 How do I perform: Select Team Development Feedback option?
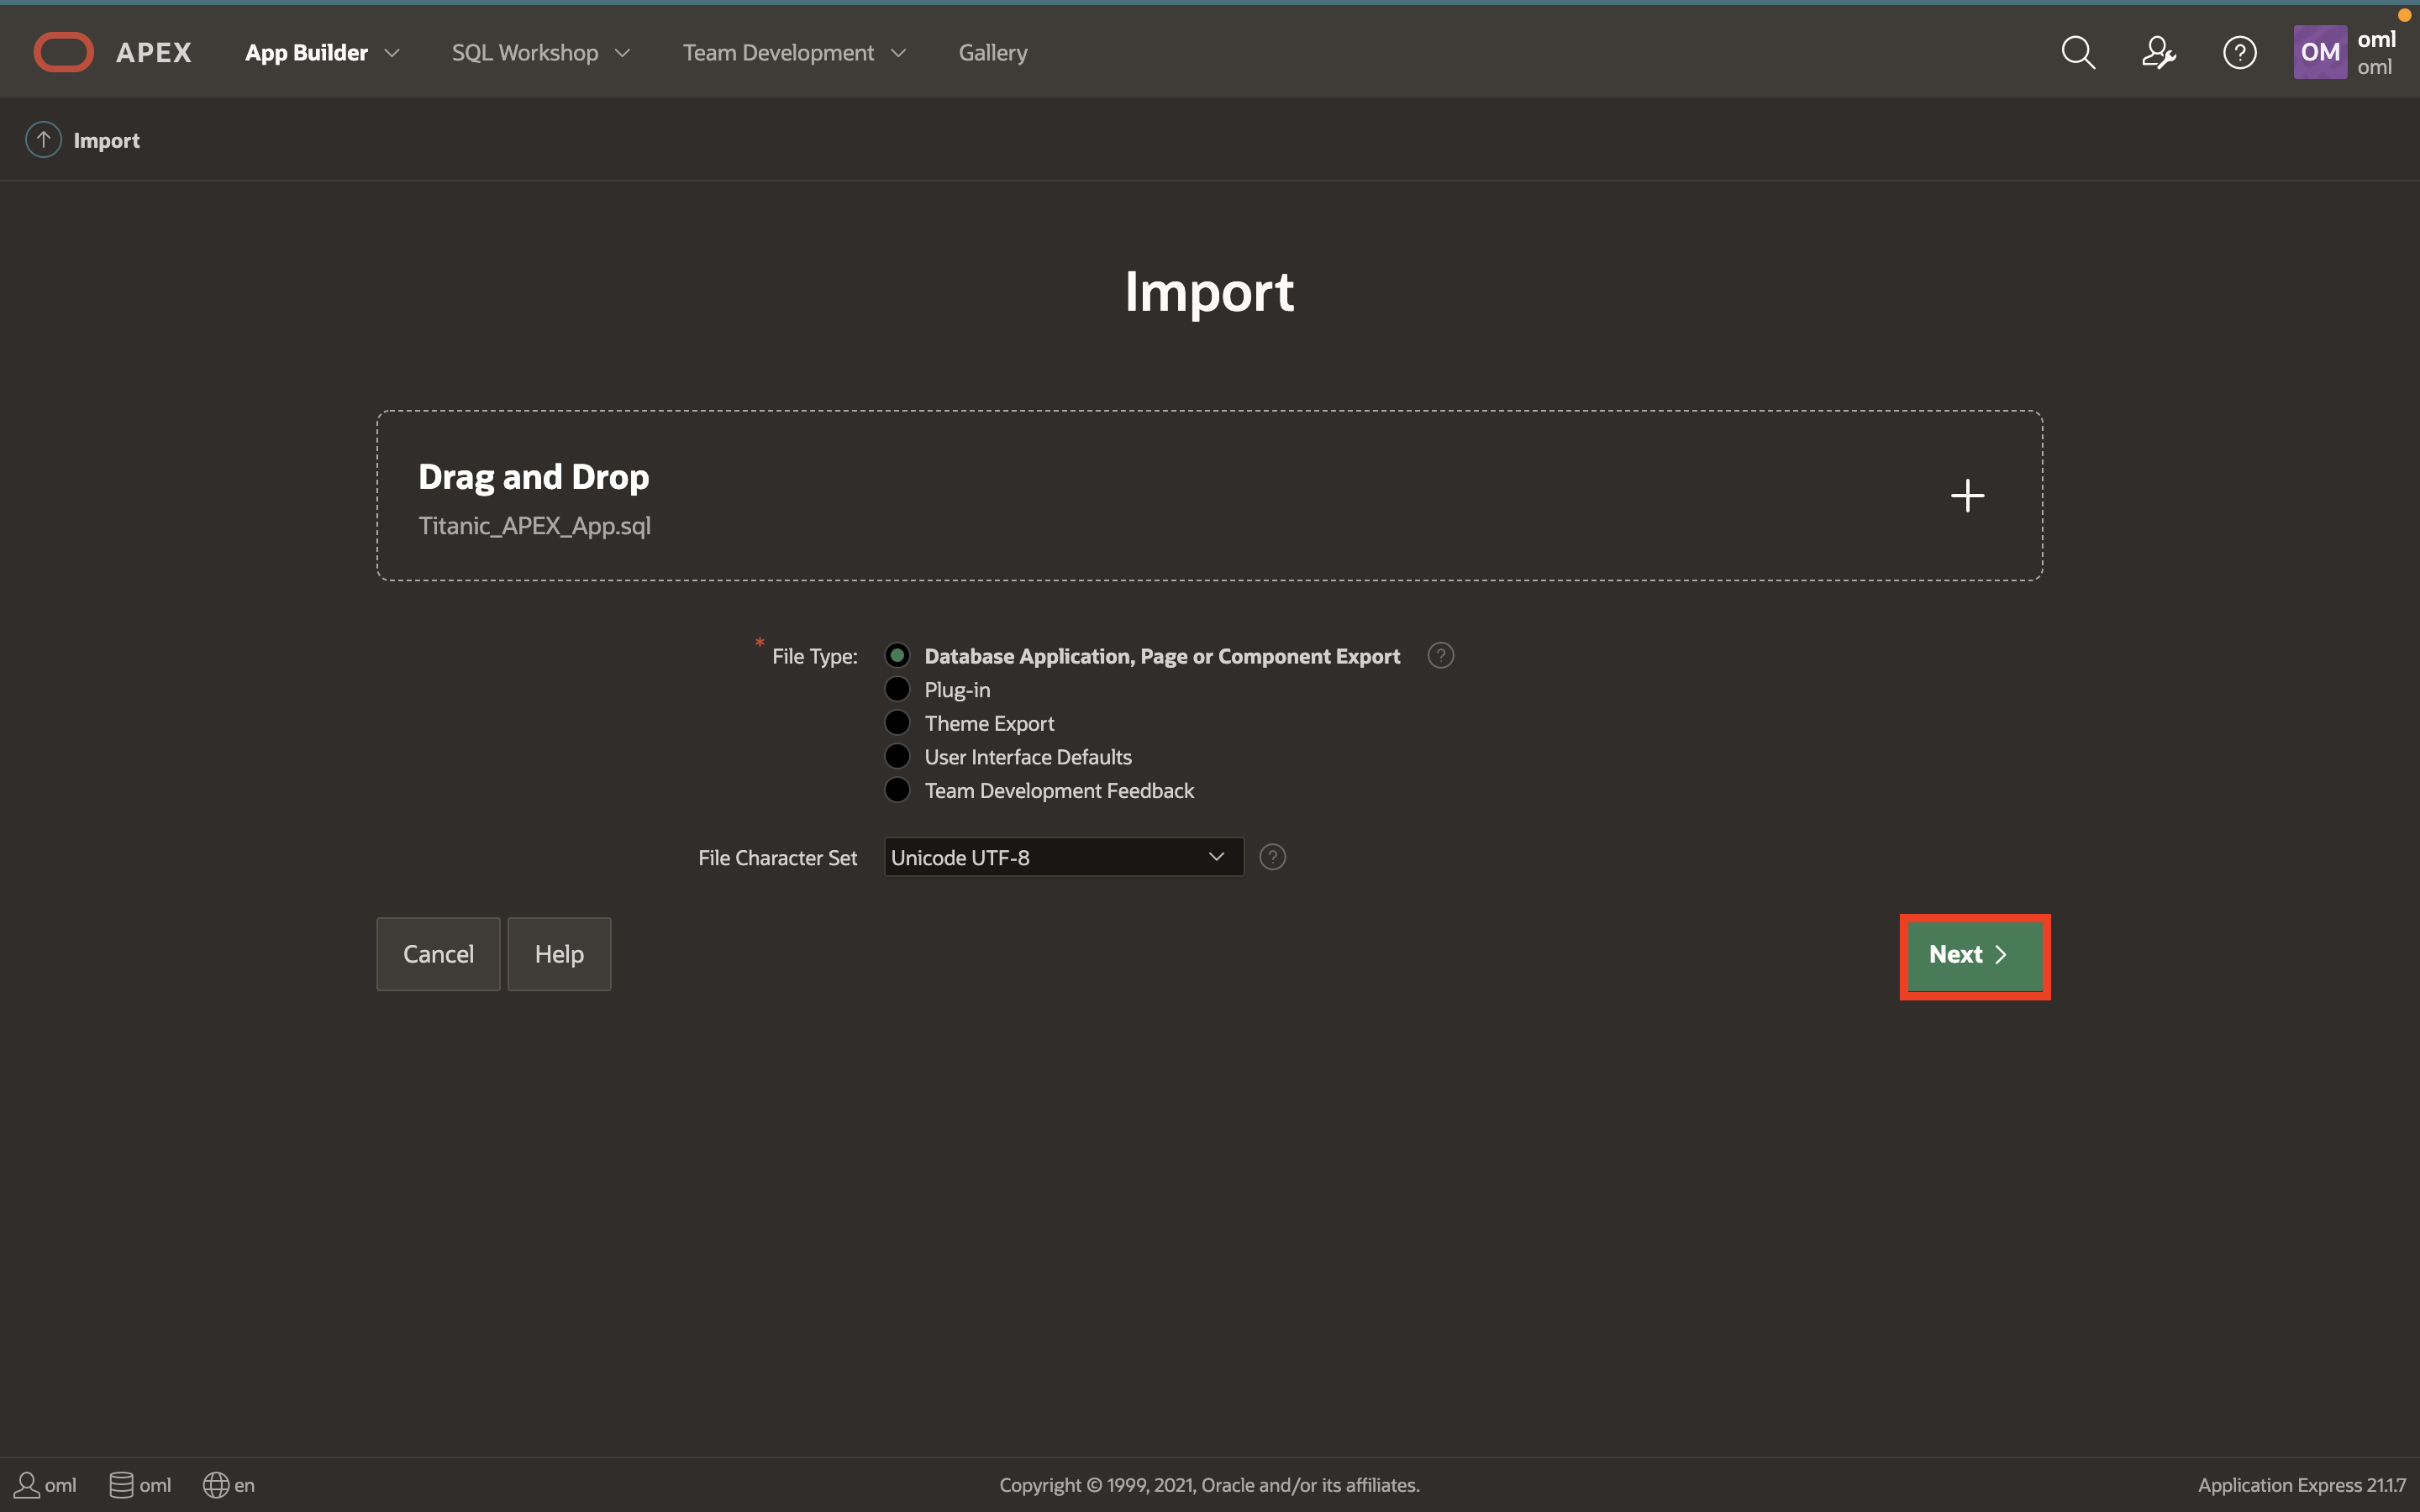pyautogui.click(x=897, y=790)
